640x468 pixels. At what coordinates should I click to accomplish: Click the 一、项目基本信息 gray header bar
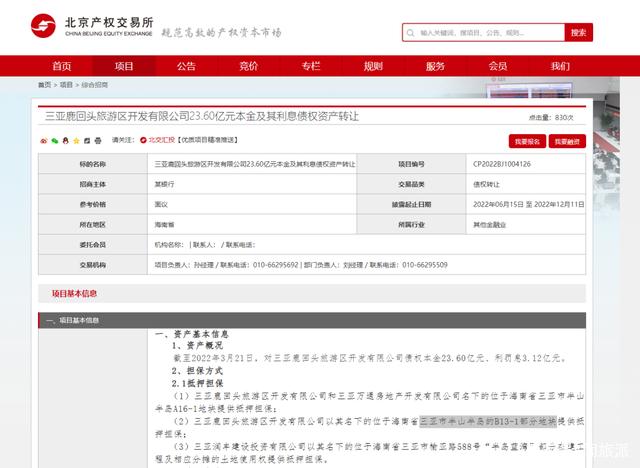312,320
